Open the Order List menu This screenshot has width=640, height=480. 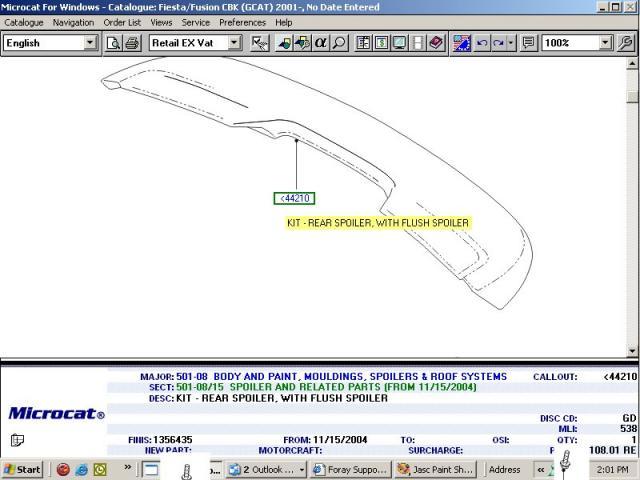[x=122, y=22]
